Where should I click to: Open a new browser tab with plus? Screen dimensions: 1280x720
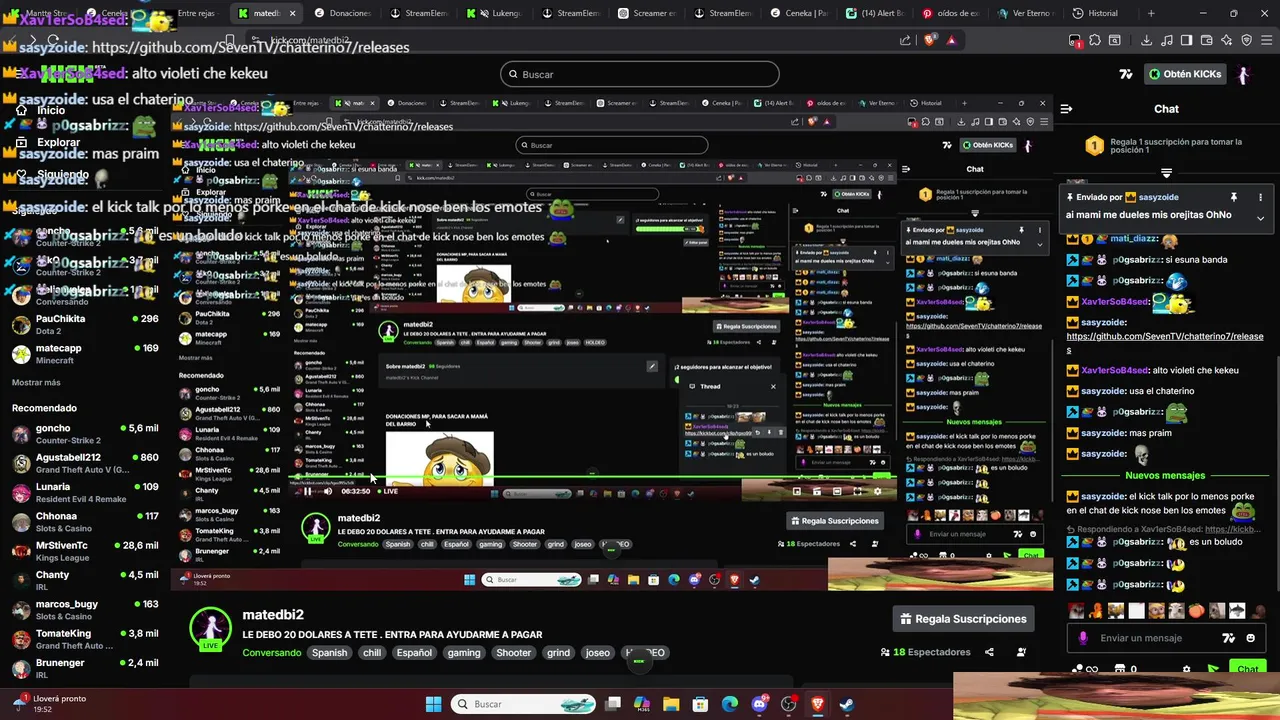pyautogui.click(x=1151, y=13)
